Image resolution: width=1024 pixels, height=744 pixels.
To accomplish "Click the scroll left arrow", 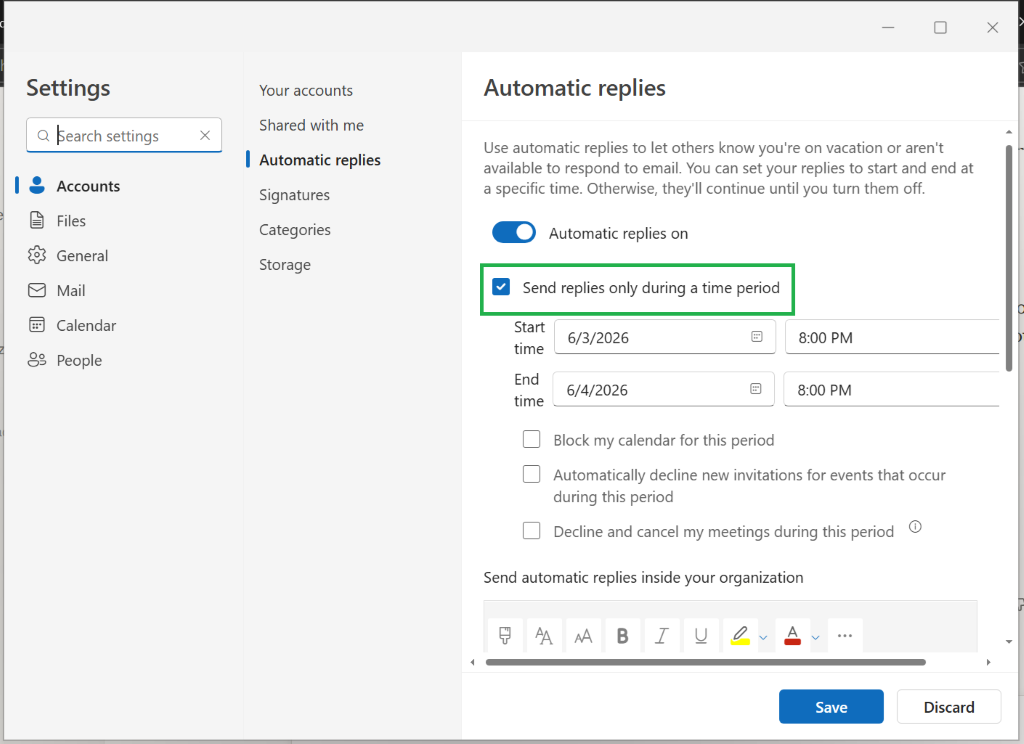I will (x=473, y=662).
